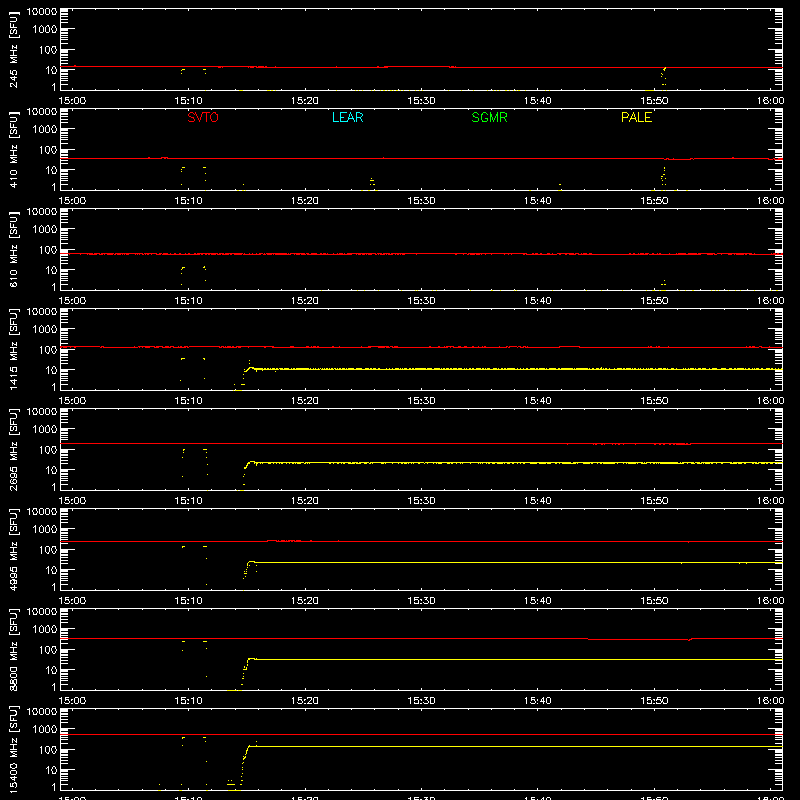This screenshot has height=800, width=800.
Task: Click '15:20' time label under 2695 MHz panel
Action: point(305,501)
